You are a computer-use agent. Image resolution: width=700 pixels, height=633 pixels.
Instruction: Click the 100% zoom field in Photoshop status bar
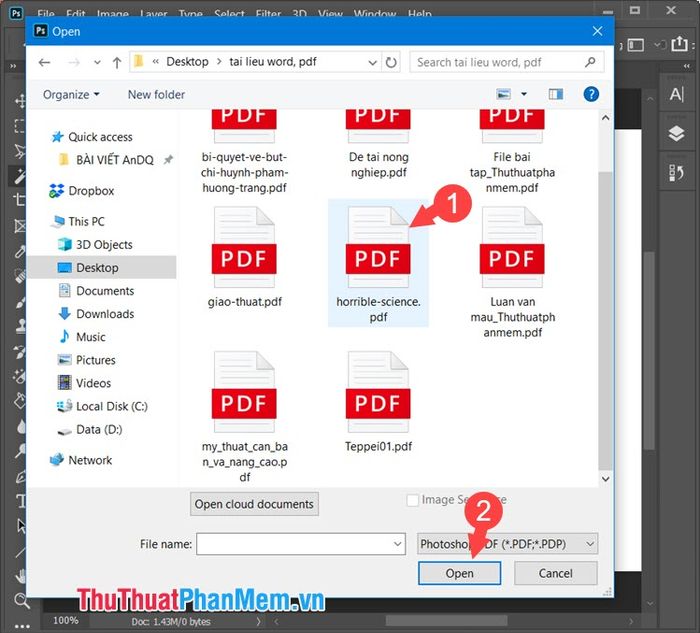point(65,621)
